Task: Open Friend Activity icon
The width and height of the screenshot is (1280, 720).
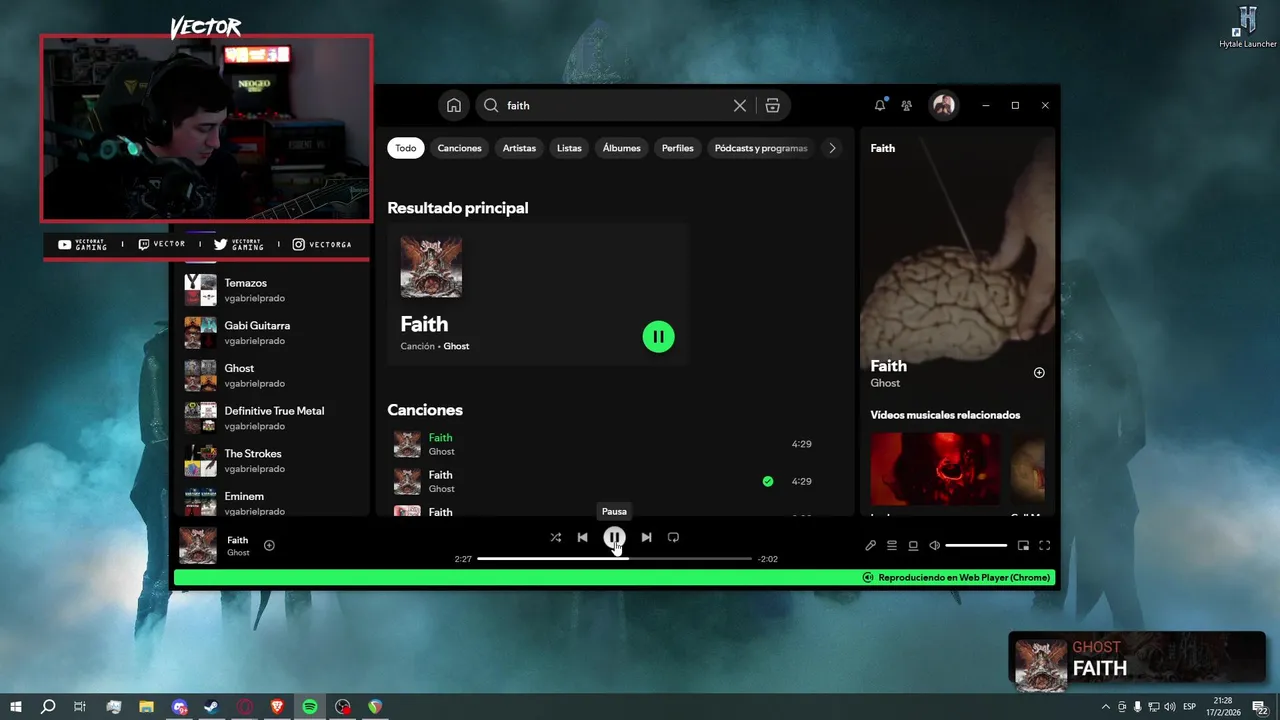Action: pyautogui.click(x=907, y=105)
